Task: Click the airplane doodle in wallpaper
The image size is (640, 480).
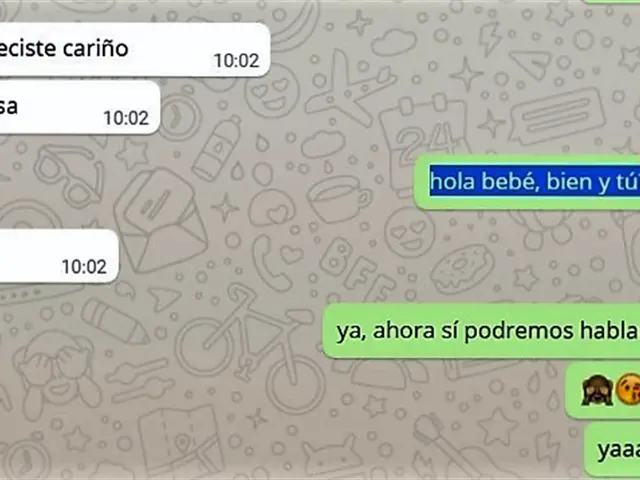Action: click(348, 87)
